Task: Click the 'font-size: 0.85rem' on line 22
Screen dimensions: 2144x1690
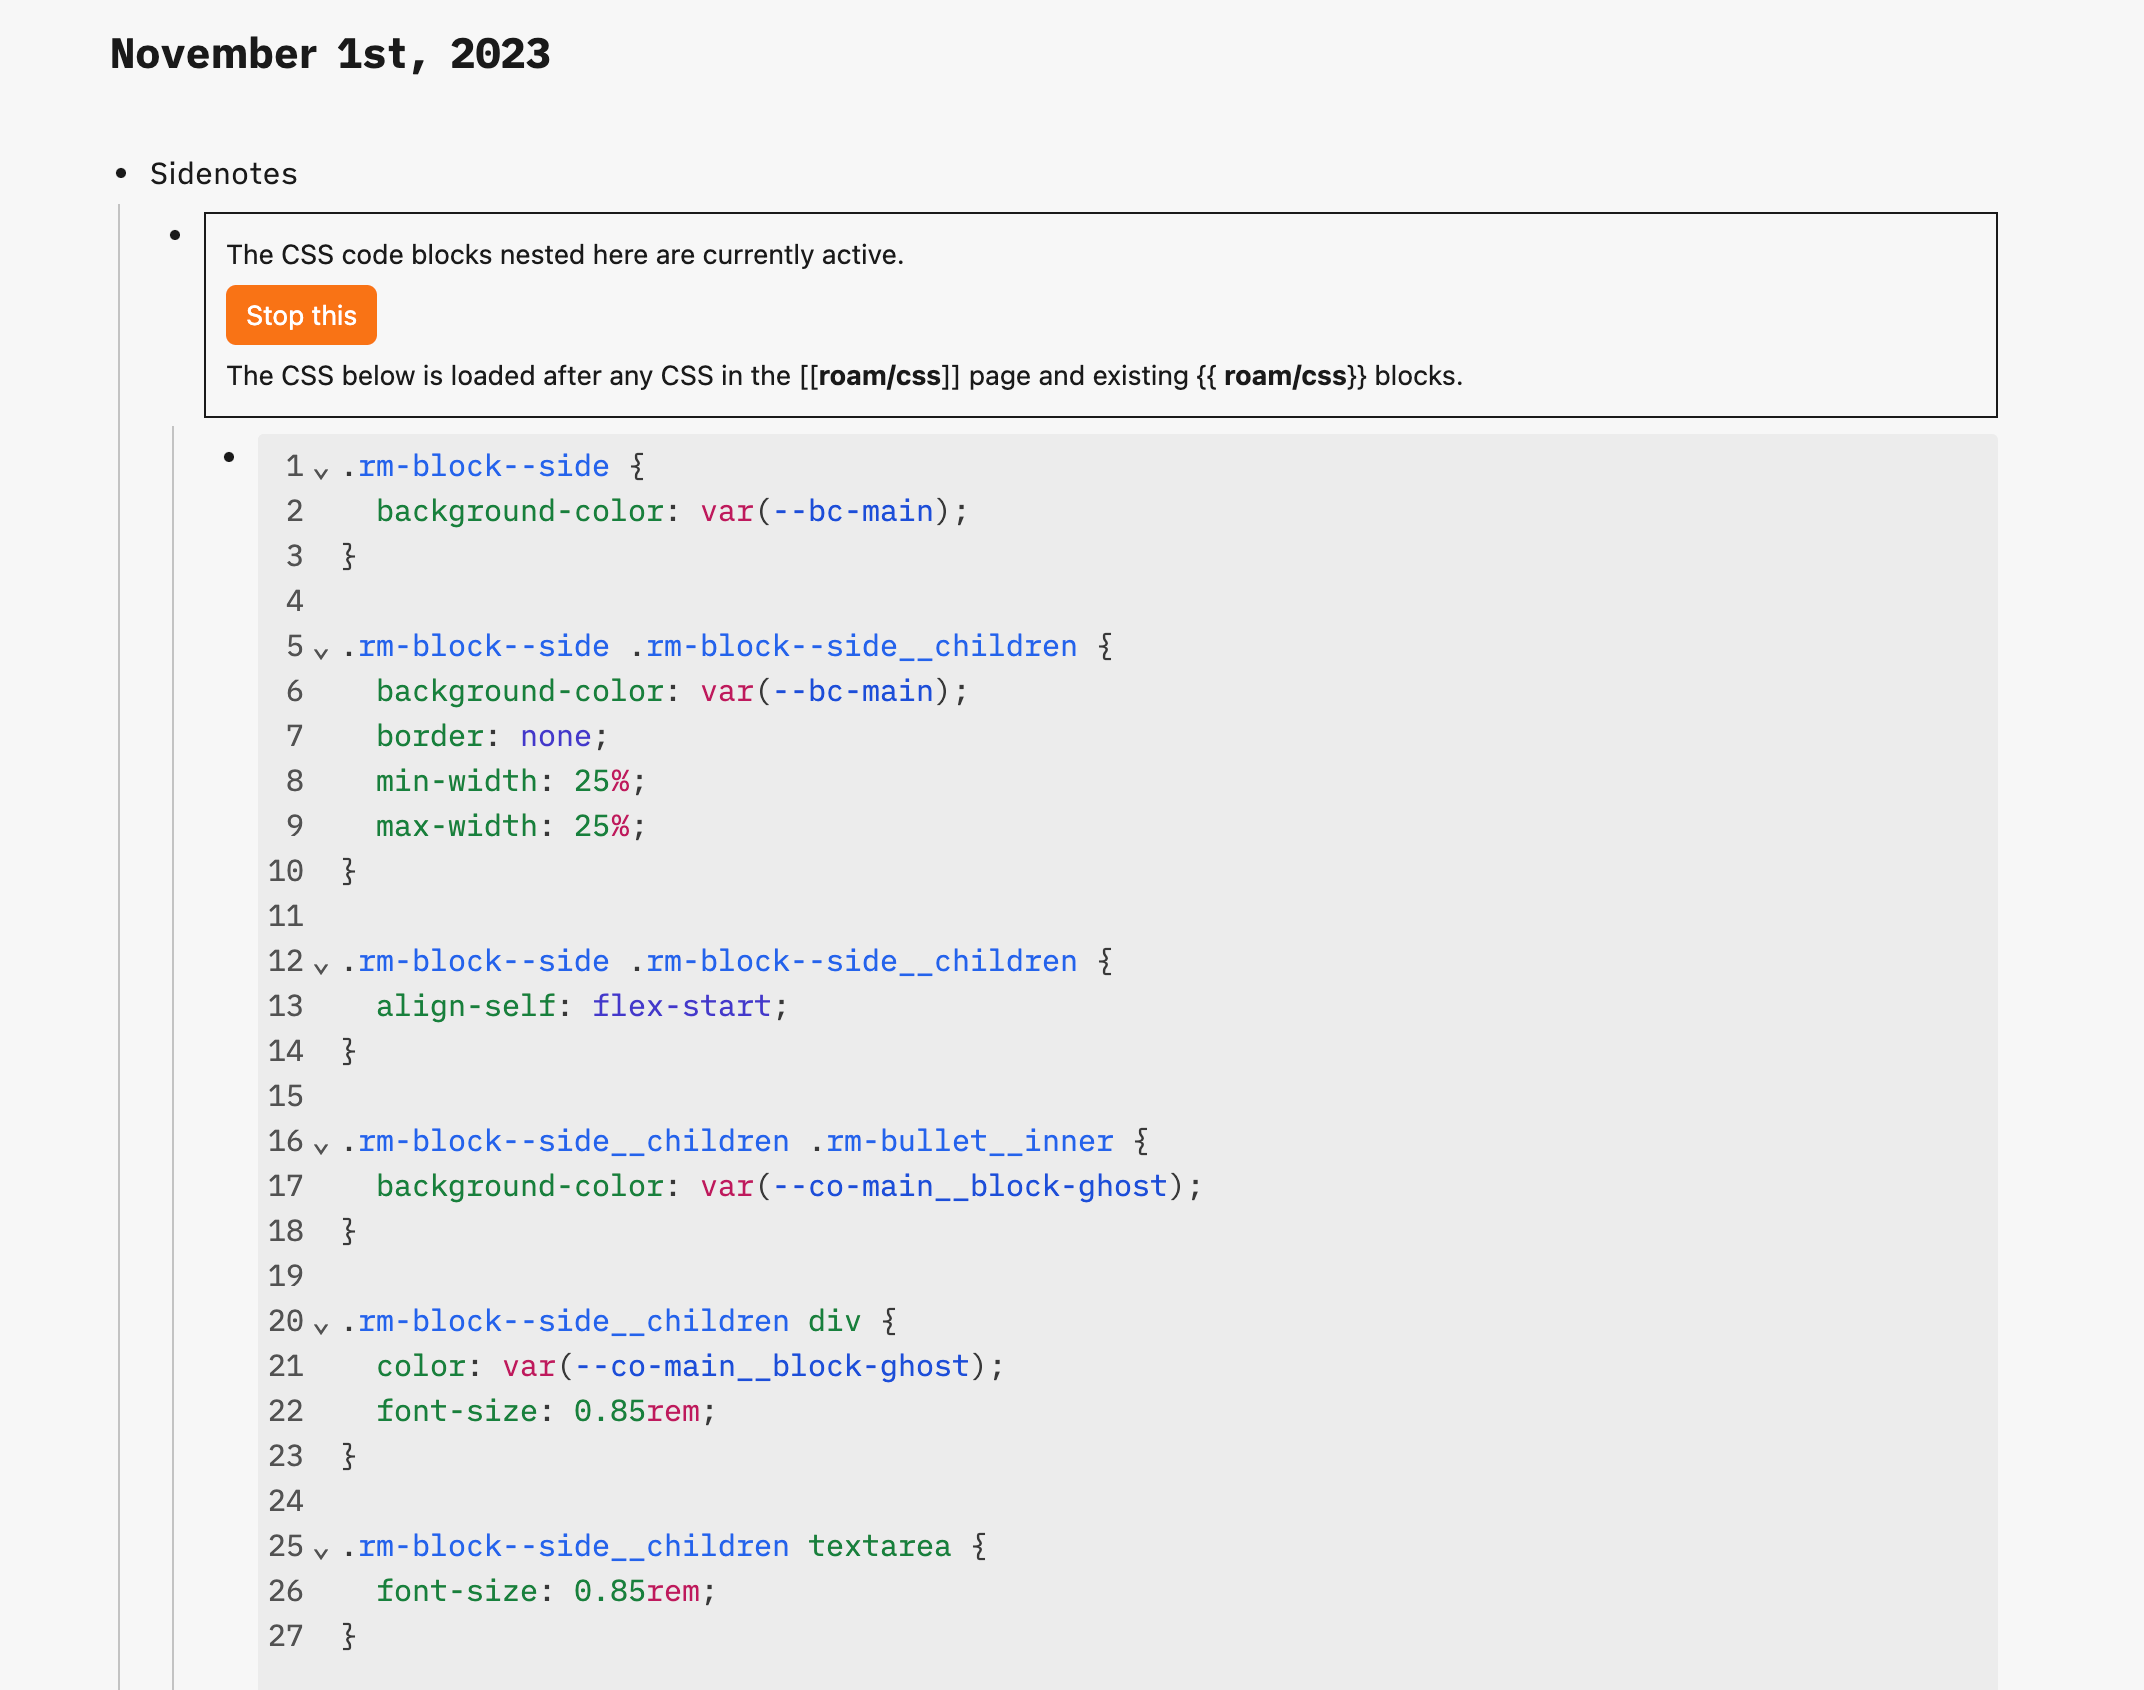Action: coord(545,1411)
